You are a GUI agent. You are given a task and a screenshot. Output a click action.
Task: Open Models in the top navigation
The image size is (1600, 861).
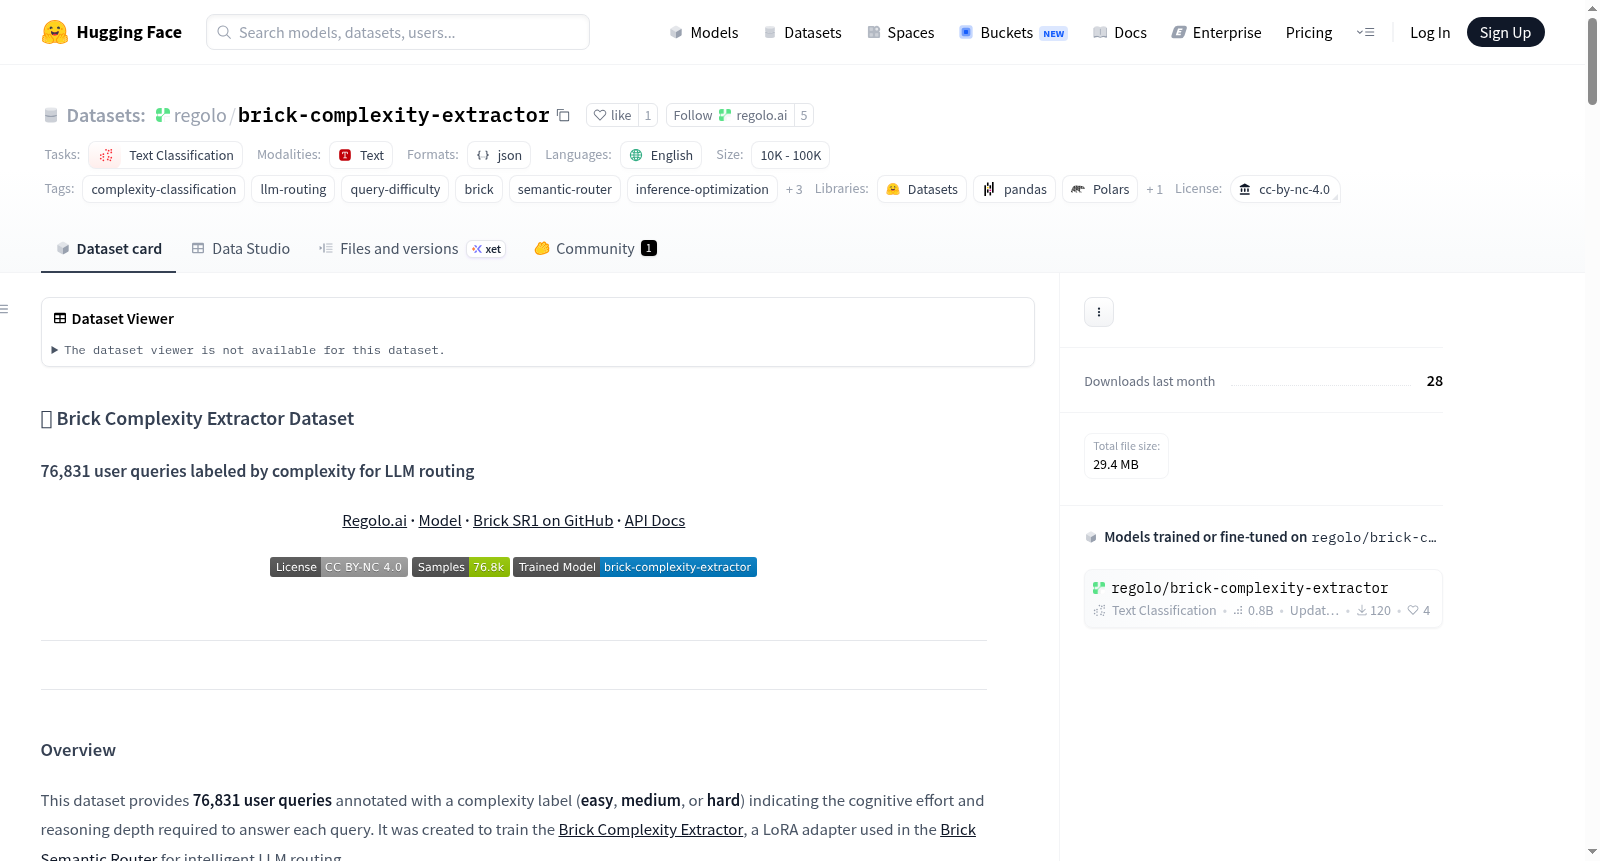pyautogui.click(x=703, y=32)
